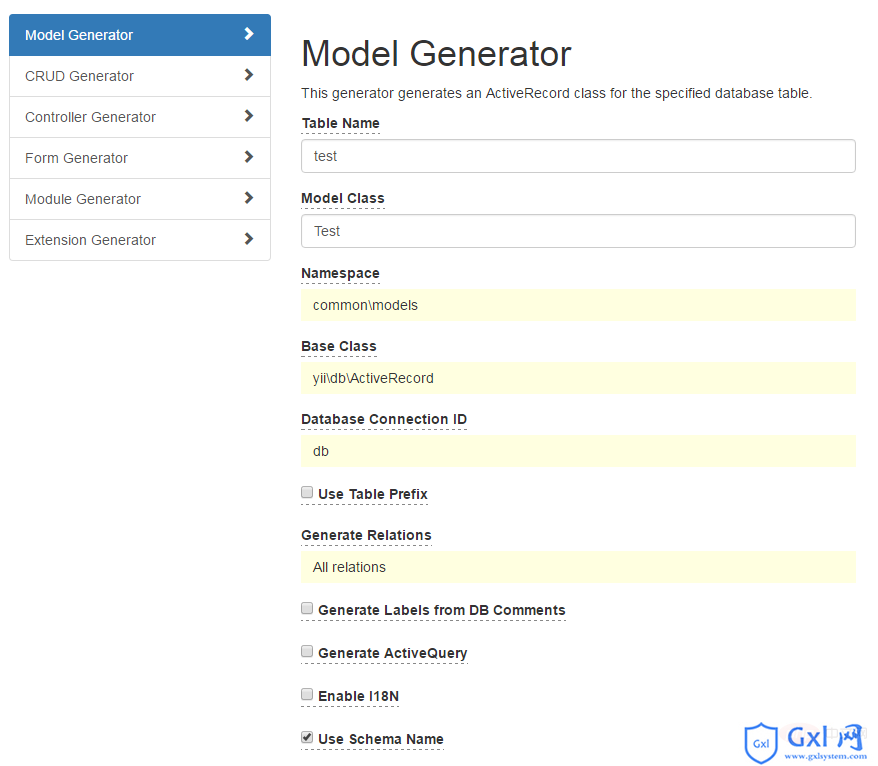
Task: Enable the Use Table Prefix checkbox
Action: 307,492
